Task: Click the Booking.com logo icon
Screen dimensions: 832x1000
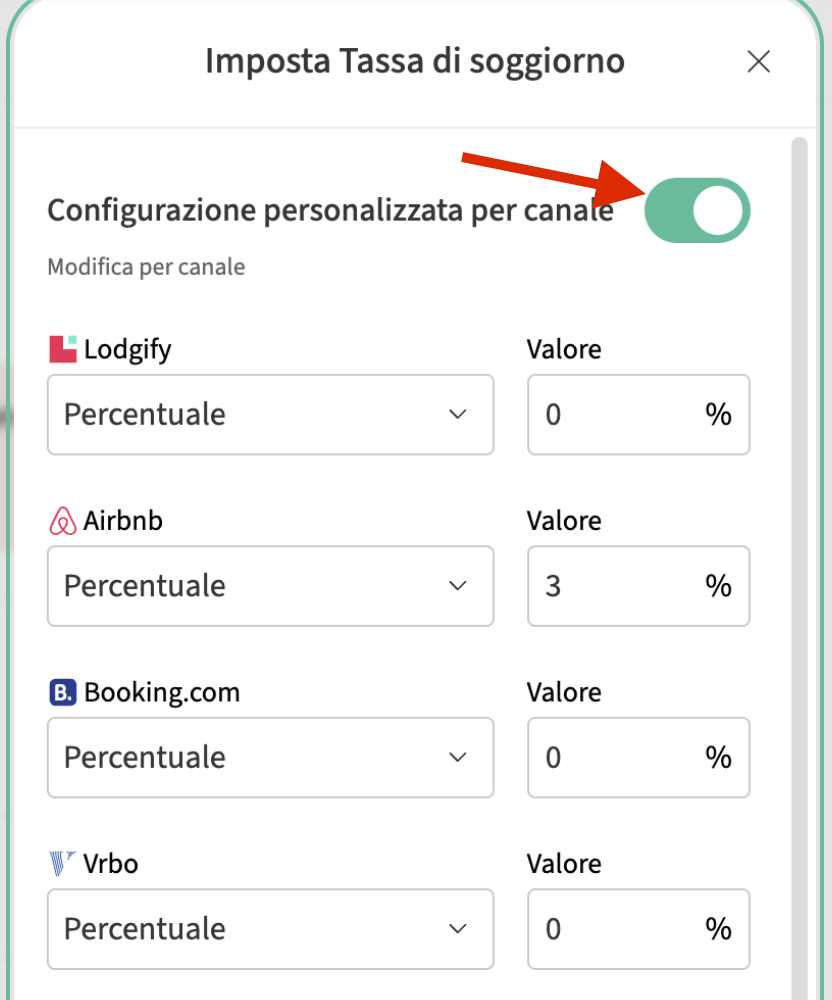Action: point(63,692)
